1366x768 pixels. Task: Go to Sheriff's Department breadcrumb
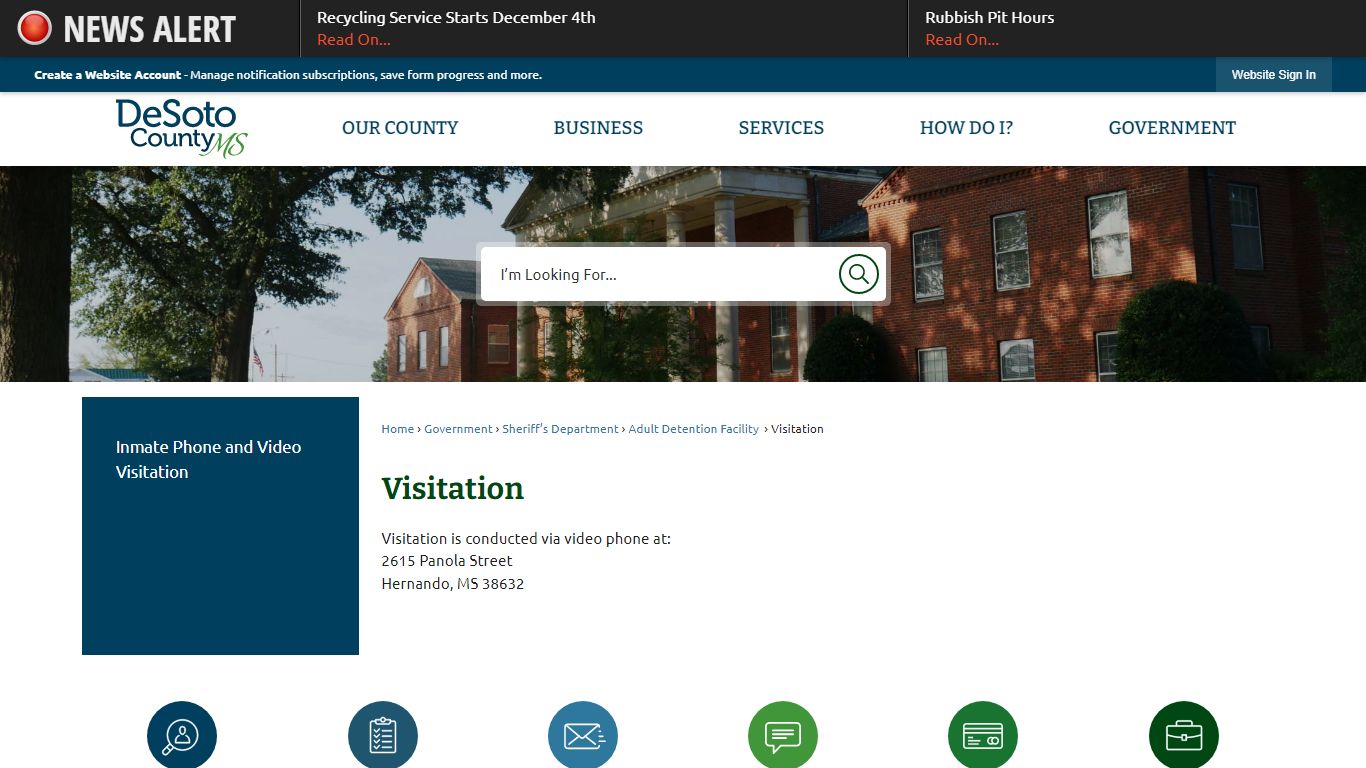(560, 429)
